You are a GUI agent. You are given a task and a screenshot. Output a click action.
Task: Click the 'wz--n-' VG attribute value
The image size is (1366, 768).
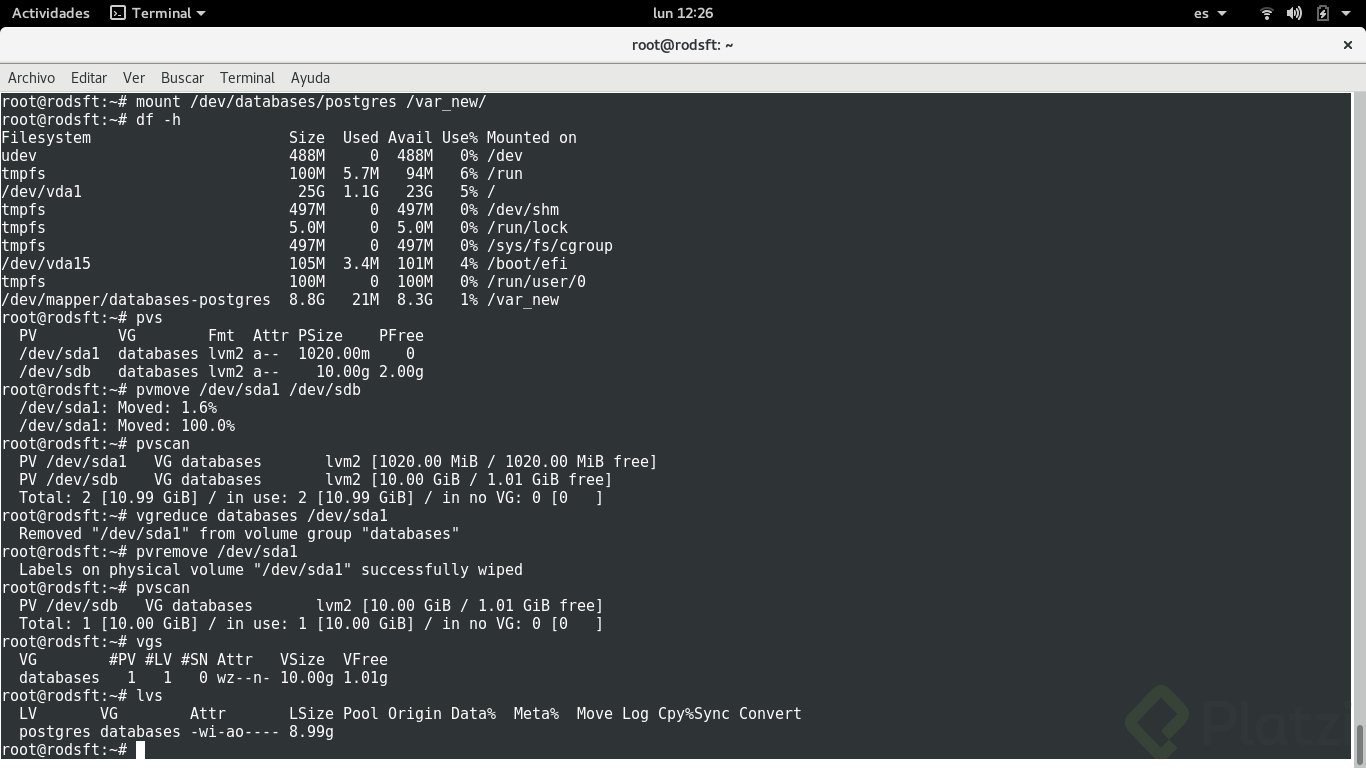(244, 678)
